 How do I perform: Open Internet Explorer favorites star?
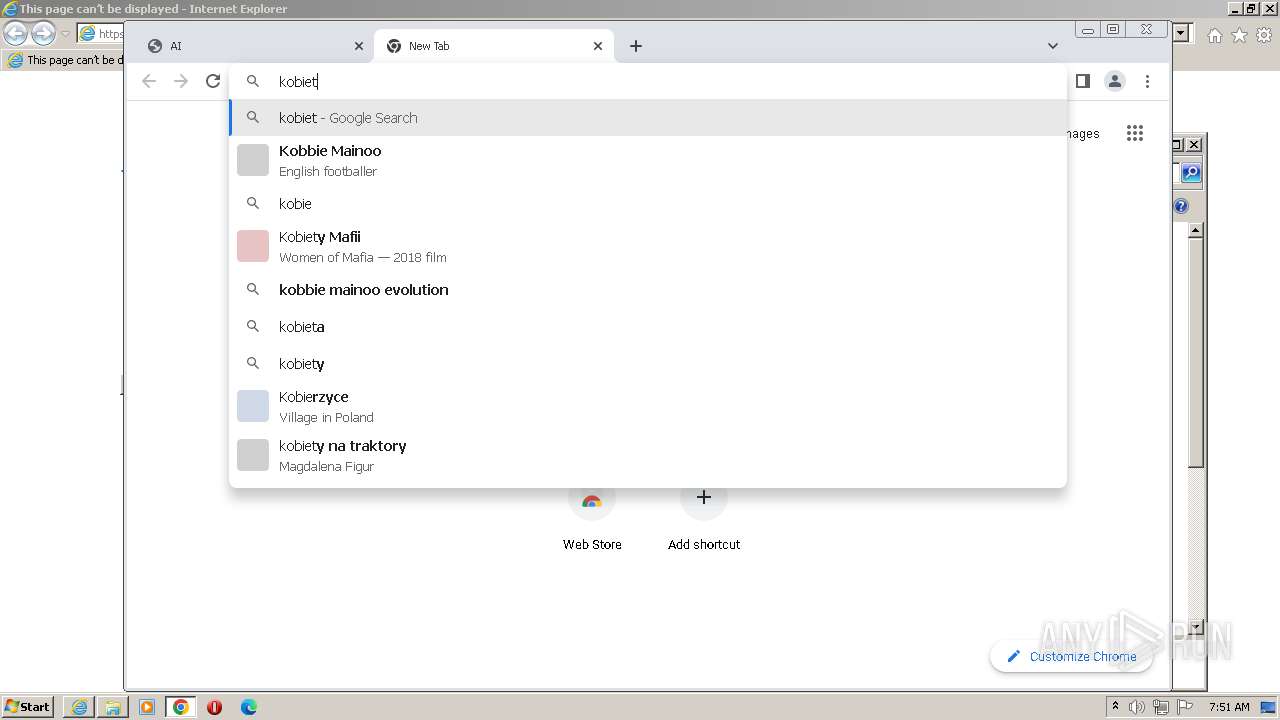point(1239,35)
